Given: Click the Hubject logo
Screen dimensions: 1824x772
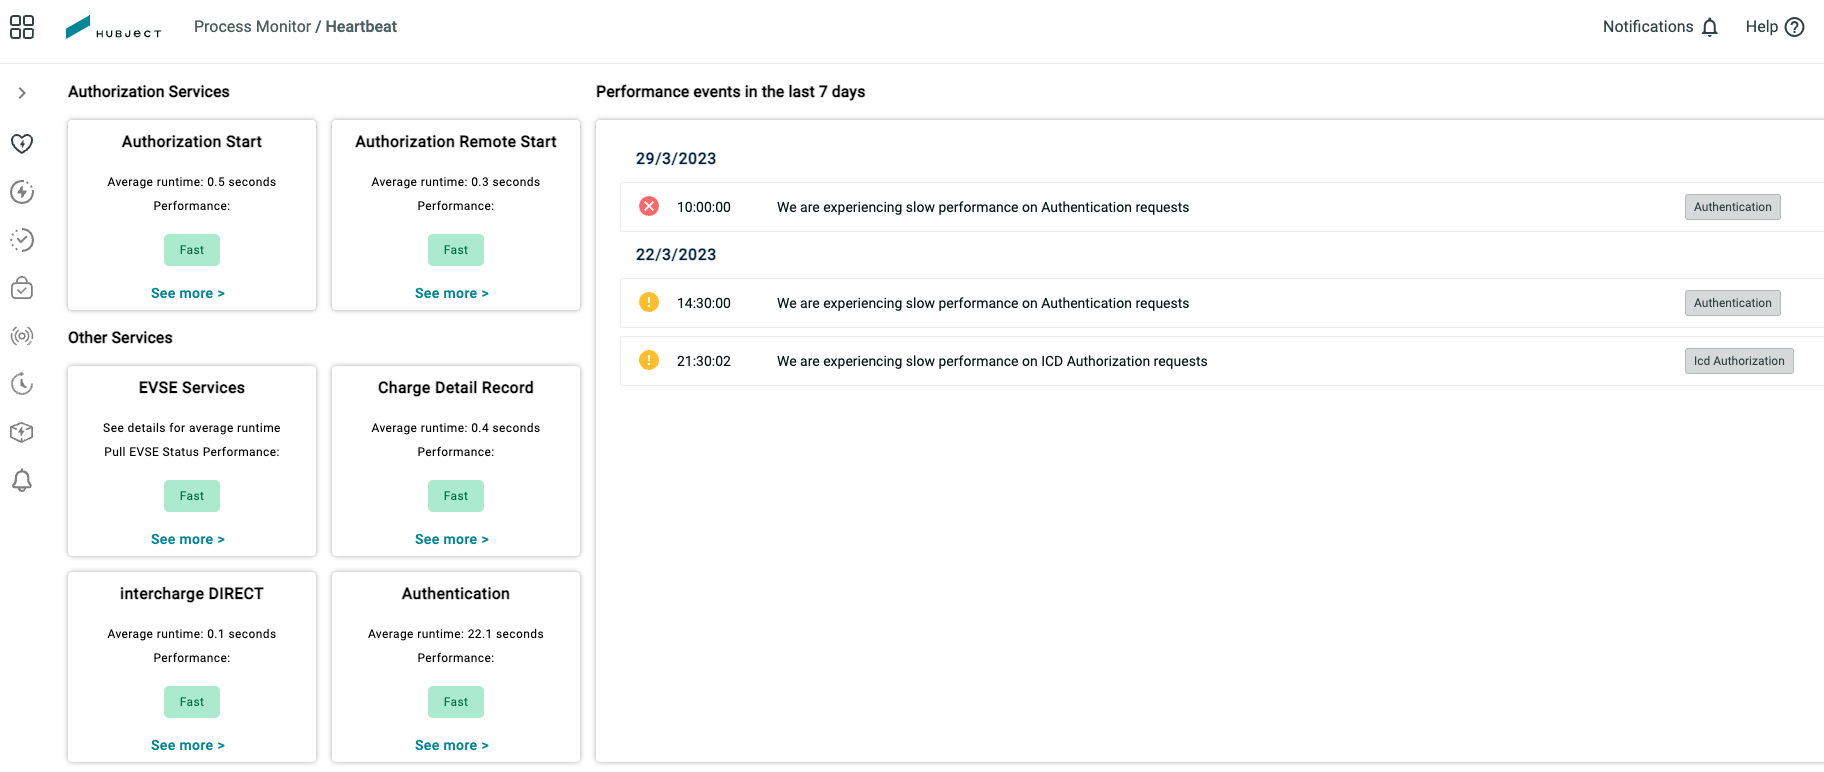Looking at the screenshot, I should (113, 27).
